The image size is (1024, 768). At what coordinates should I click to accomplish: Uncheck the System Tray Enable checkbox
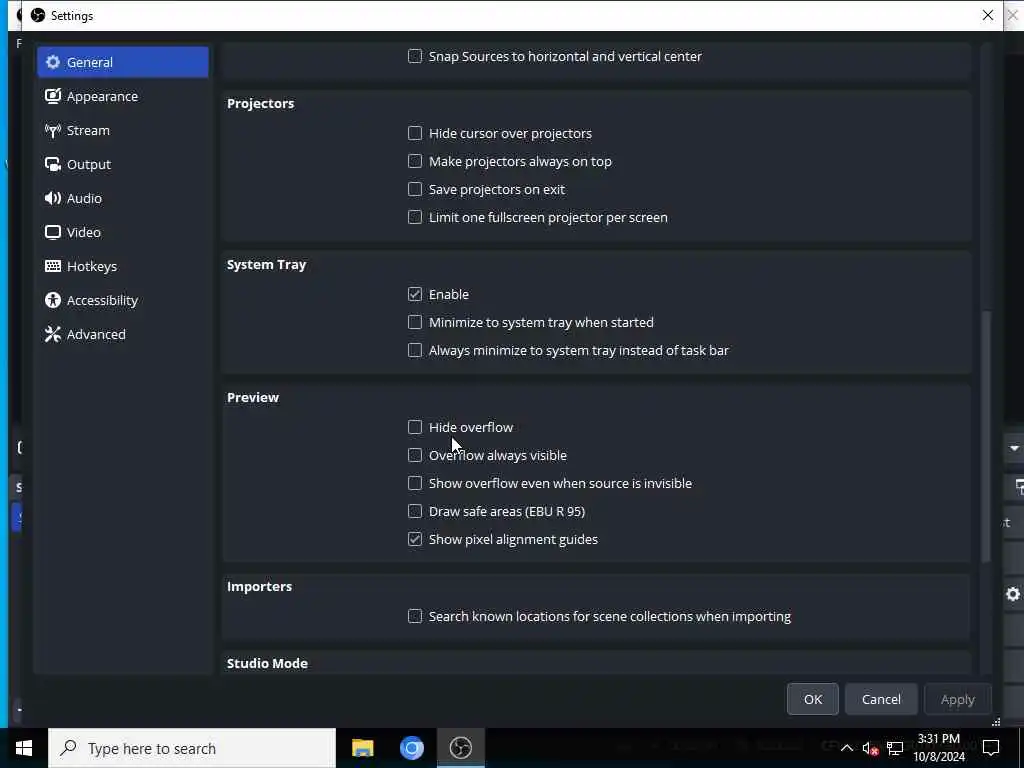415,295
